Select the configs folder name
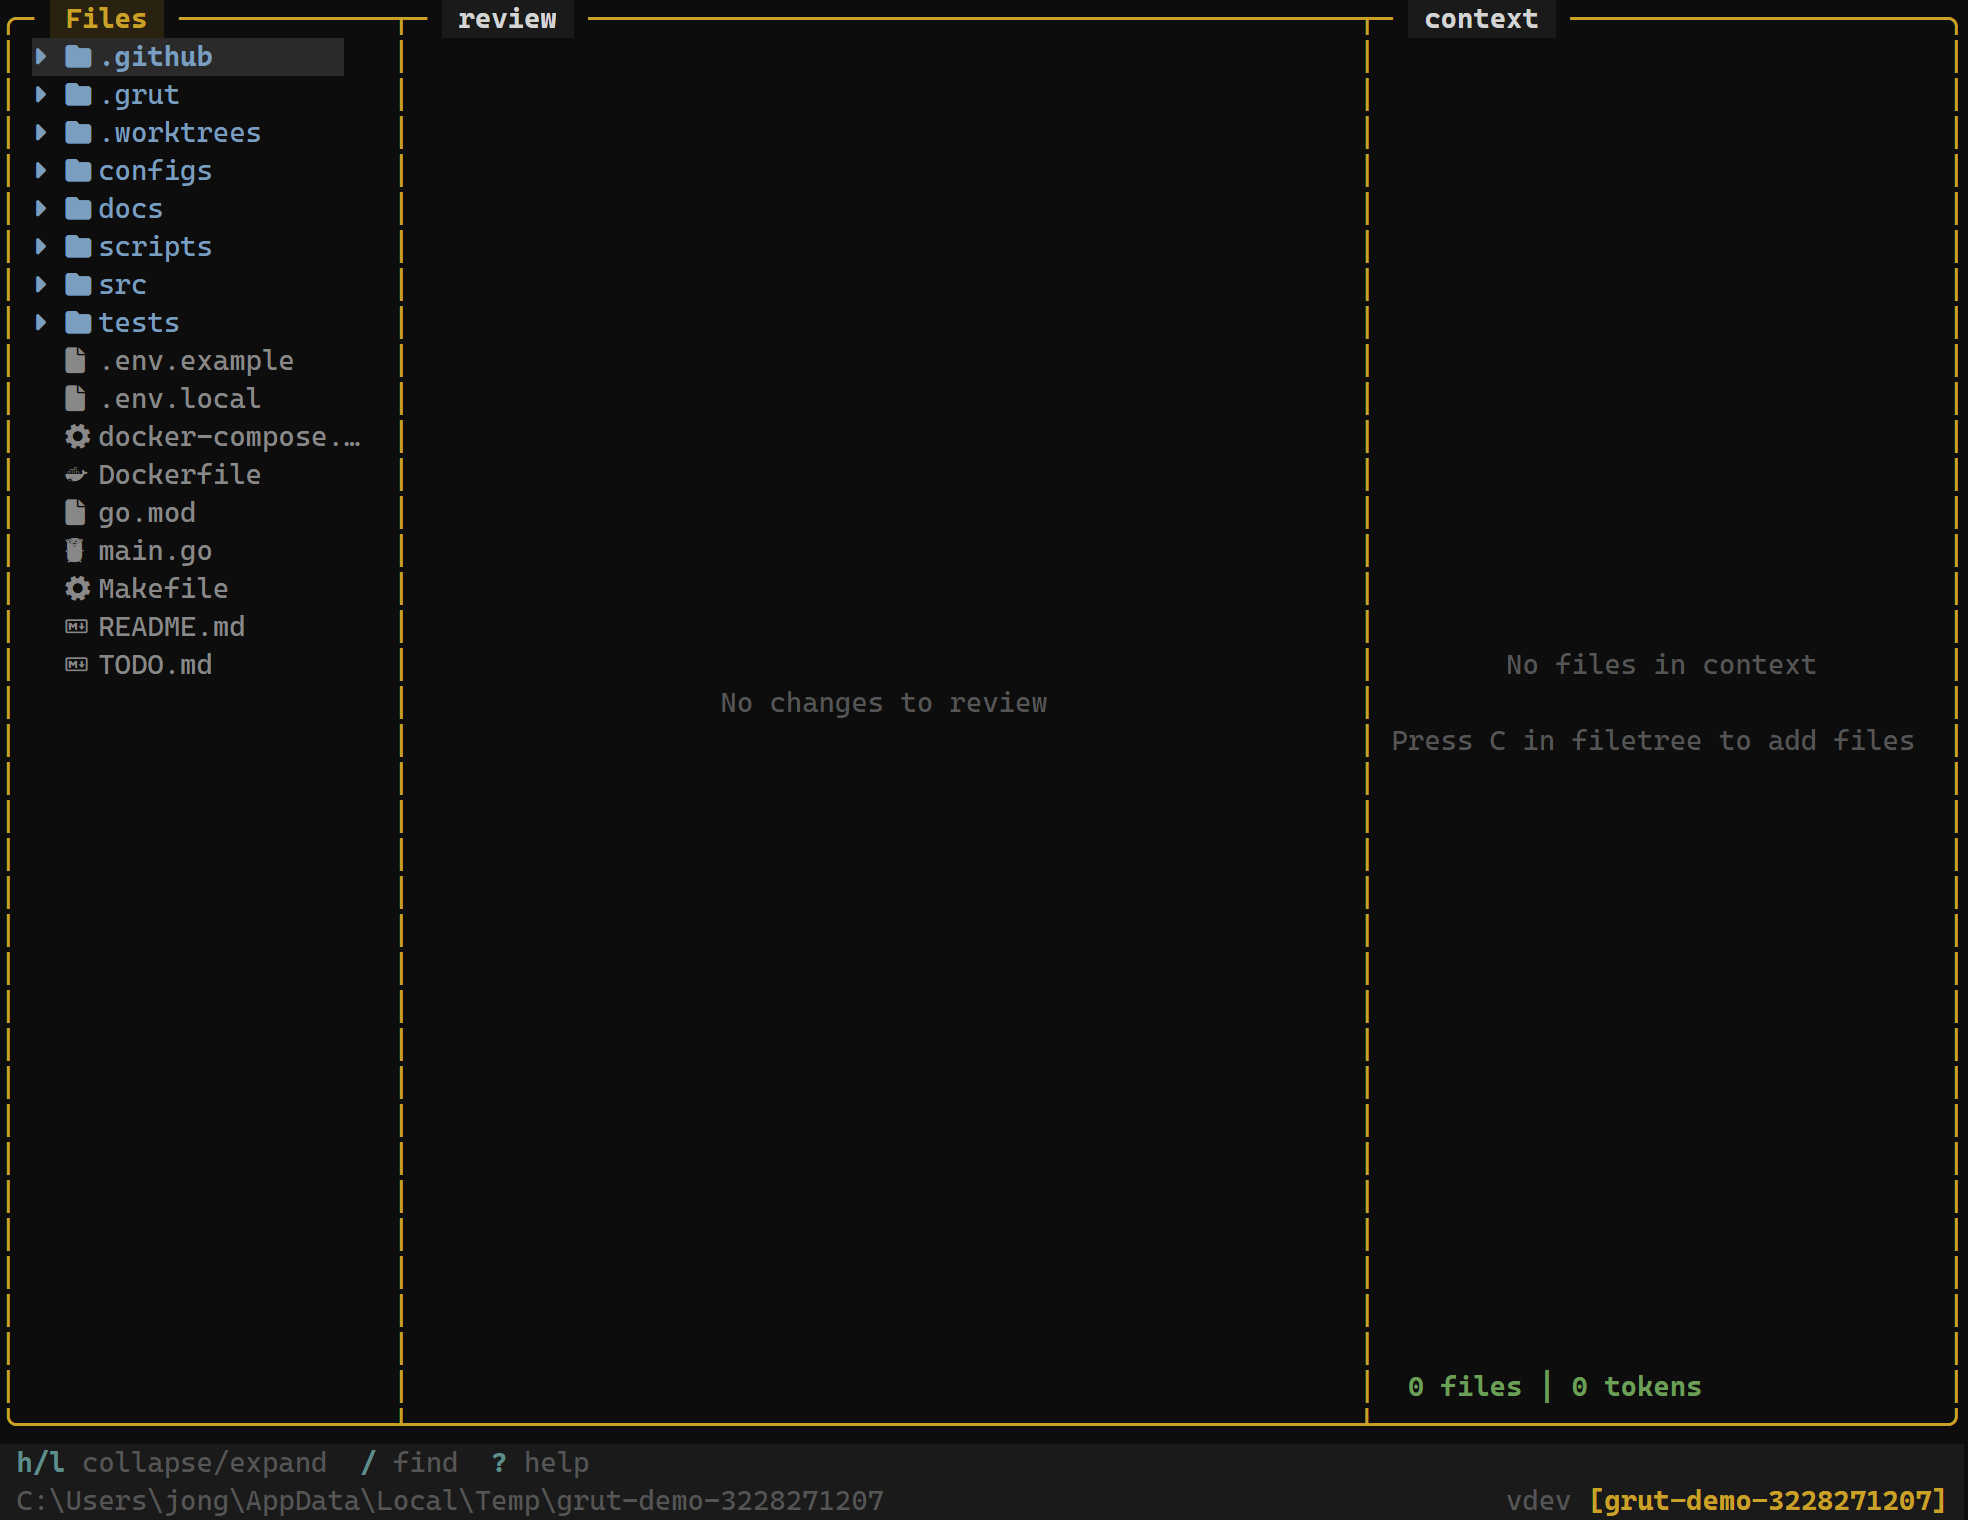The height and width of the screenshot is (1520, 1968). tap(155, 171)
